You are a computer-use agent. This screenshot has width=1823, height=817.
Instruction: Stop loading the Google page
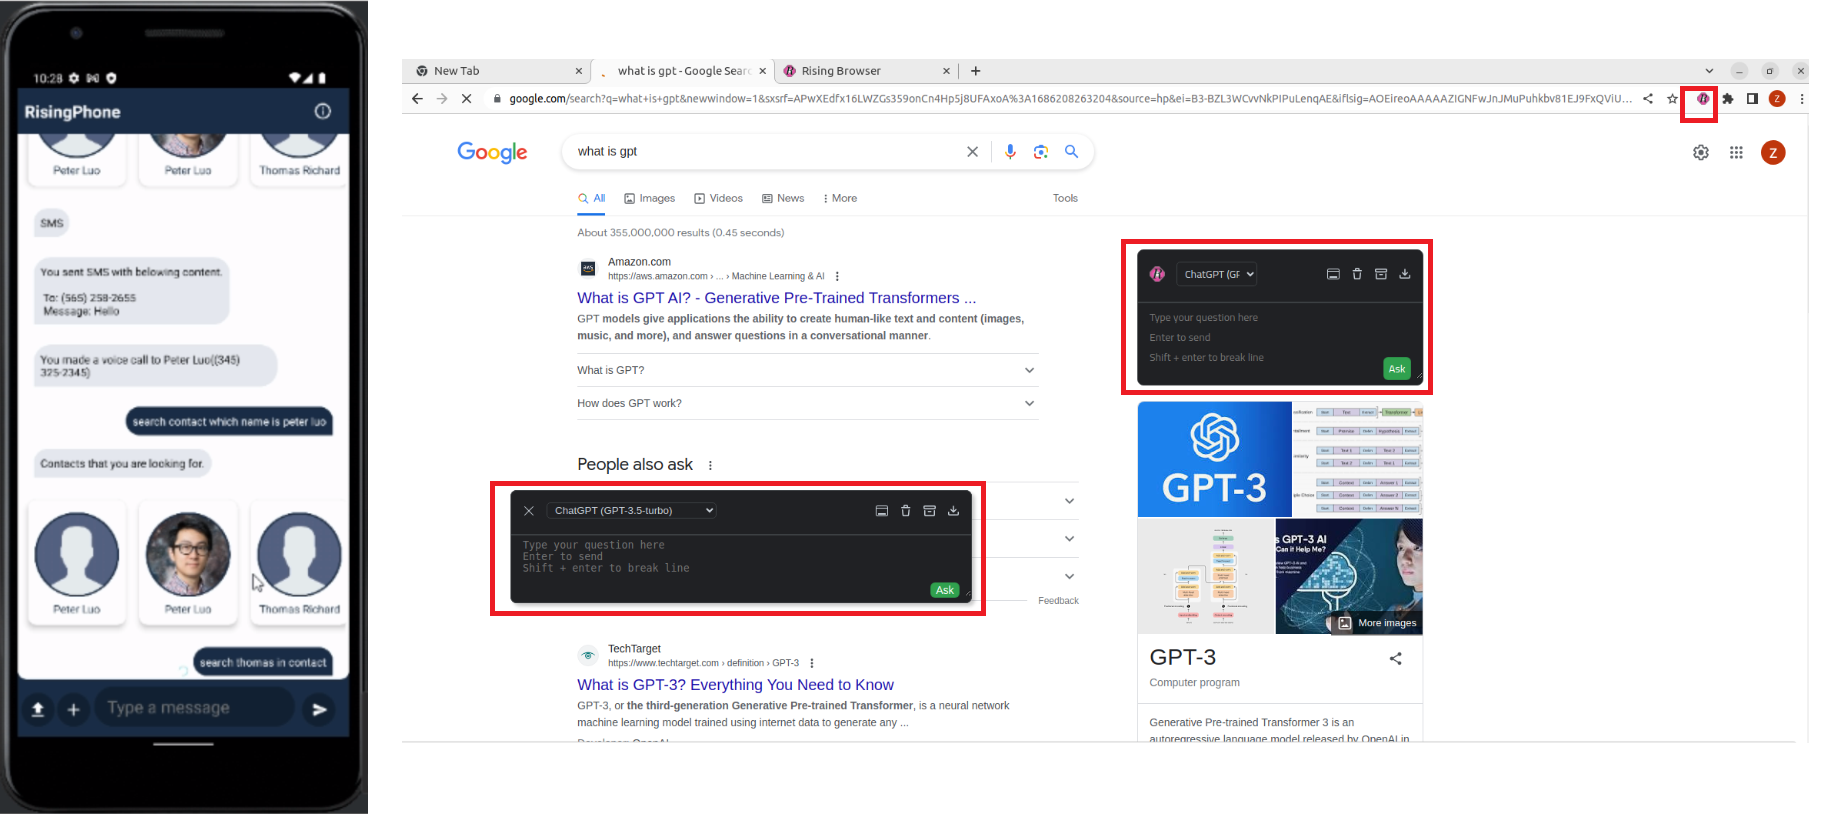click(x=467, y=99)
